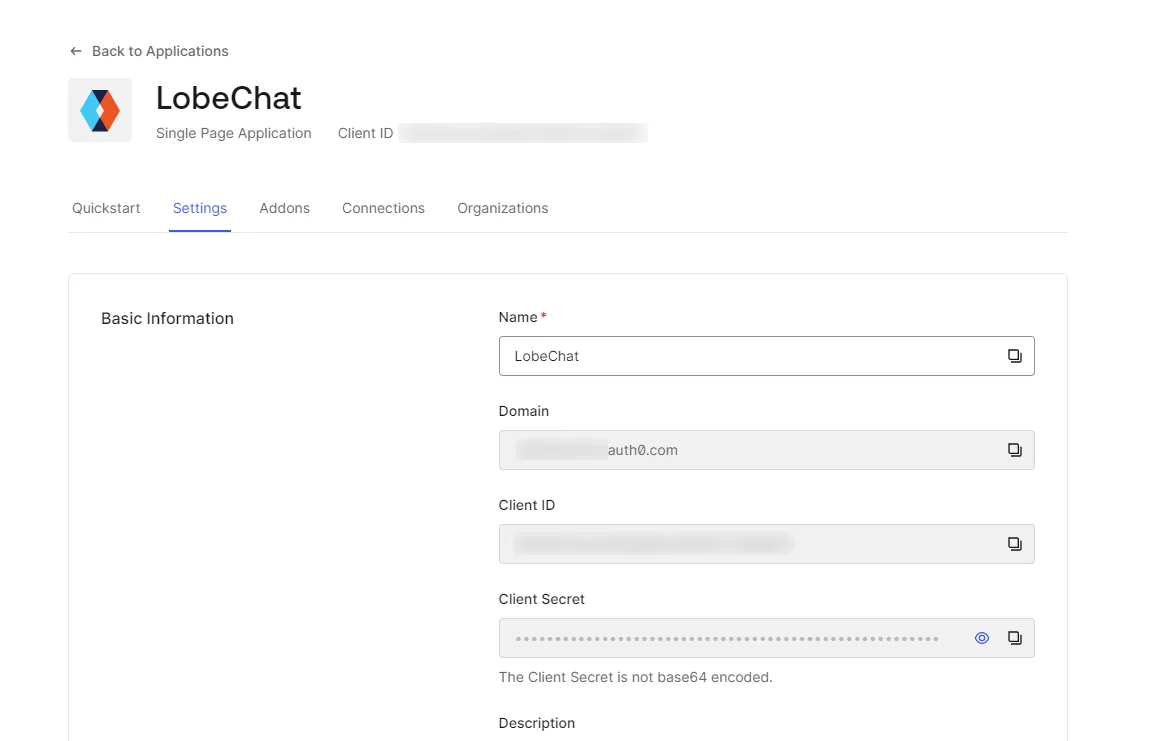Open the Addons tab
Image resolution: width=1175 pixels, height=741 pixels.
coord(284,208)
